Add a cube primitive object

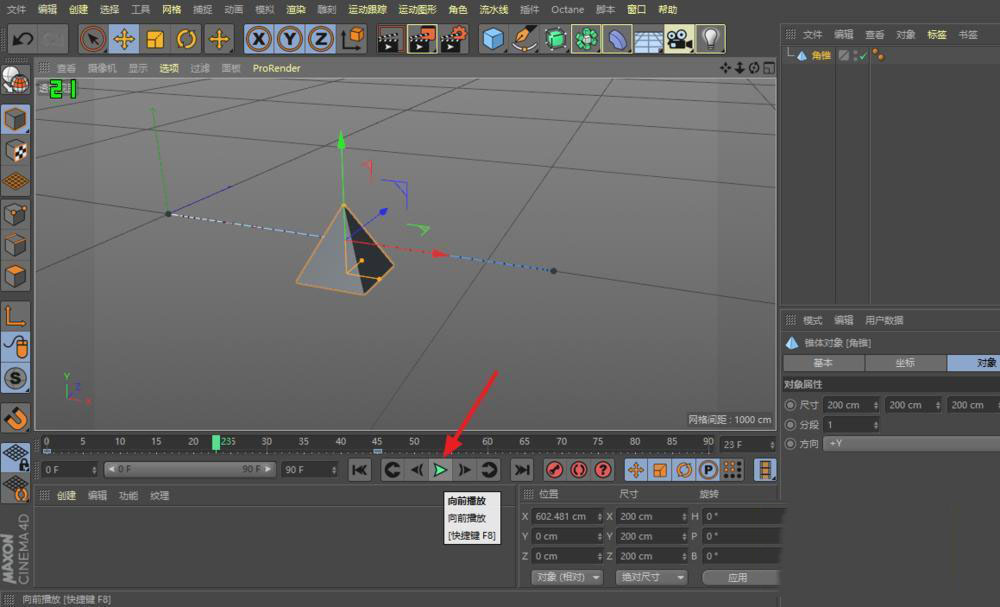493,40
